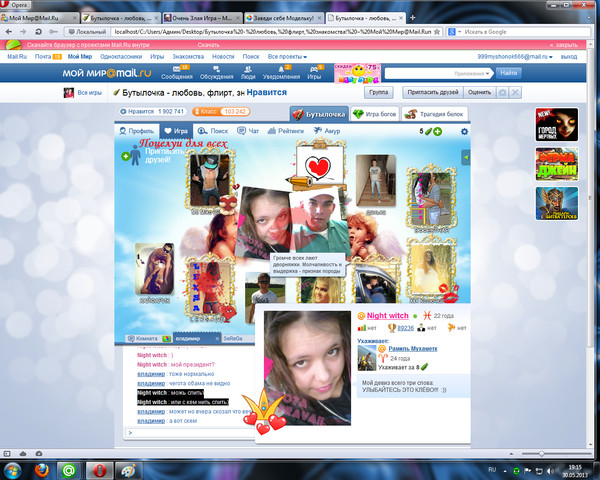This screenshot has width=600, height=480.
Task: Open the Приложения search scope dropdown
Action: 472,73
